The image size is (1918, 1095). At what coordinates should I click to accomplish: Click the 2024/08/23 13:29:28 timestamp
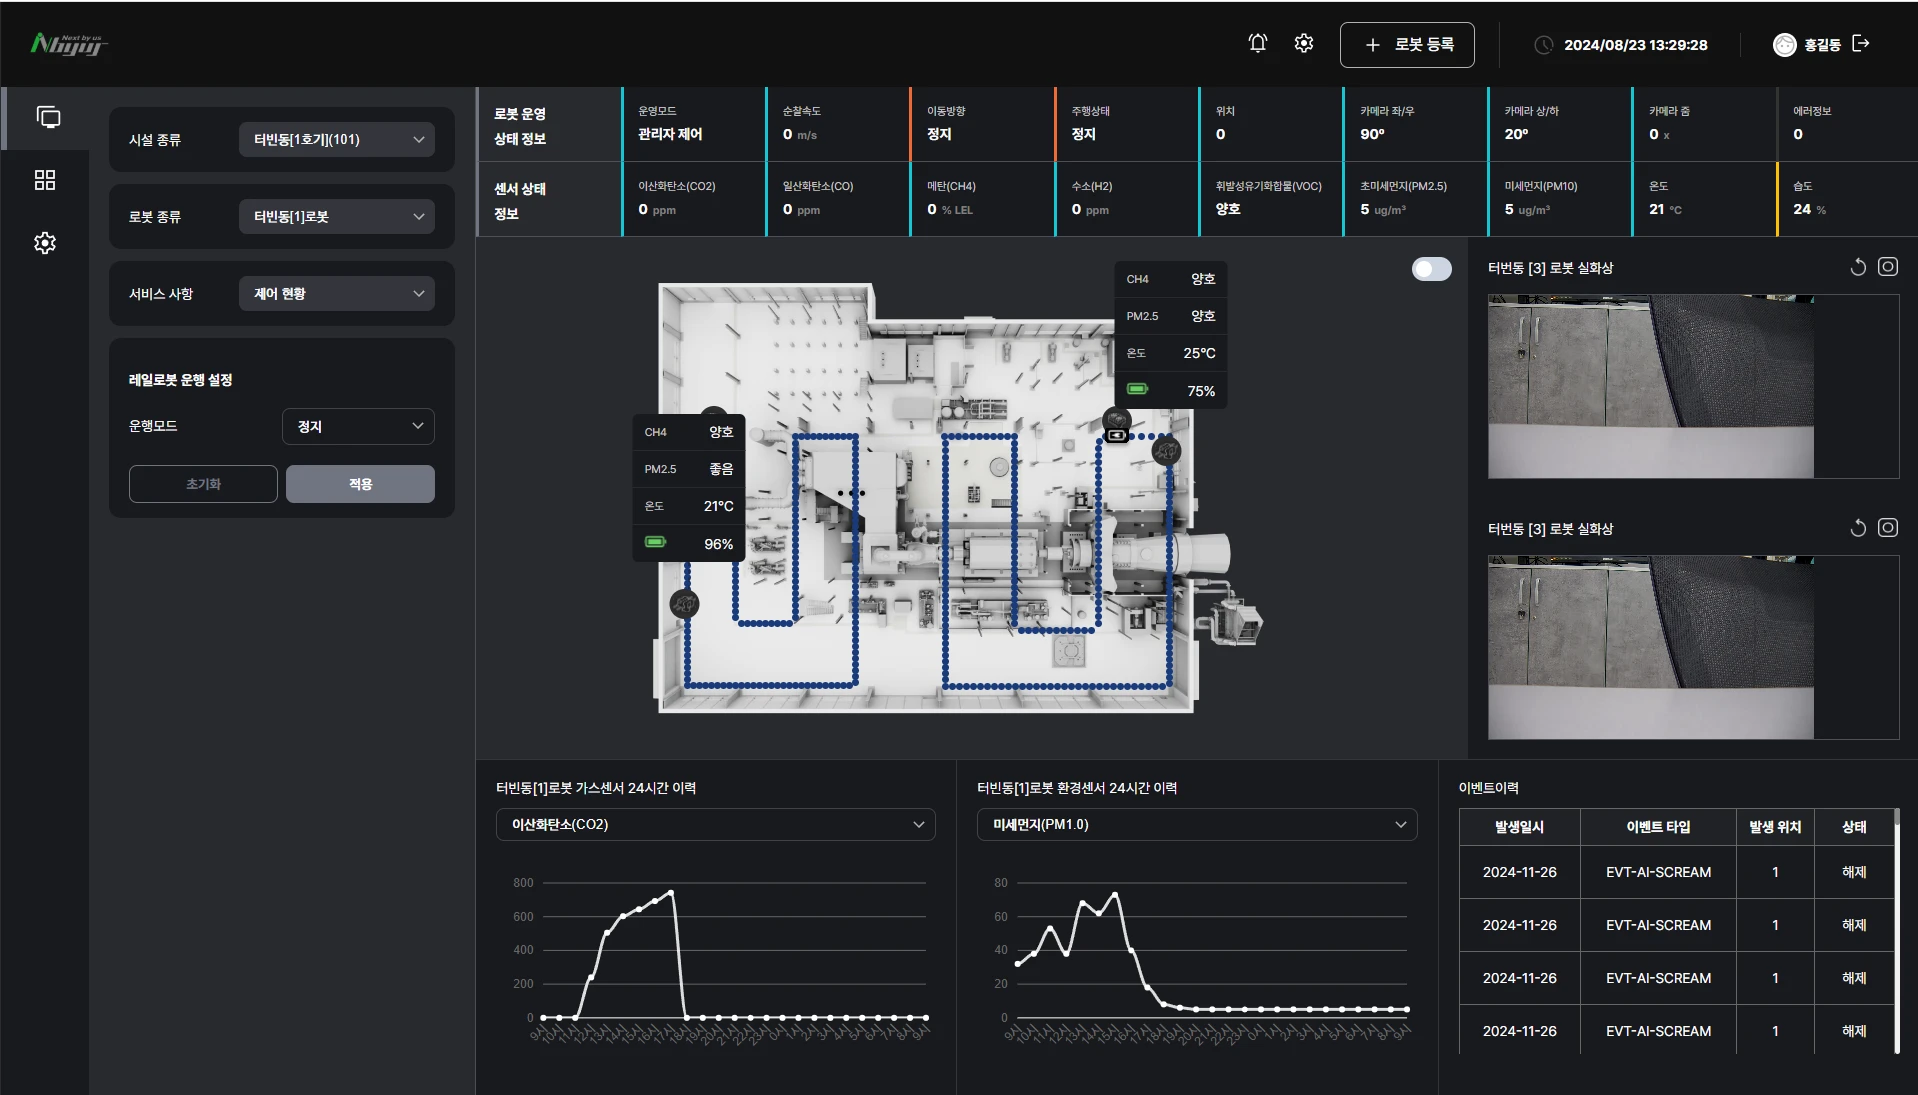(x=1635, y=45)
